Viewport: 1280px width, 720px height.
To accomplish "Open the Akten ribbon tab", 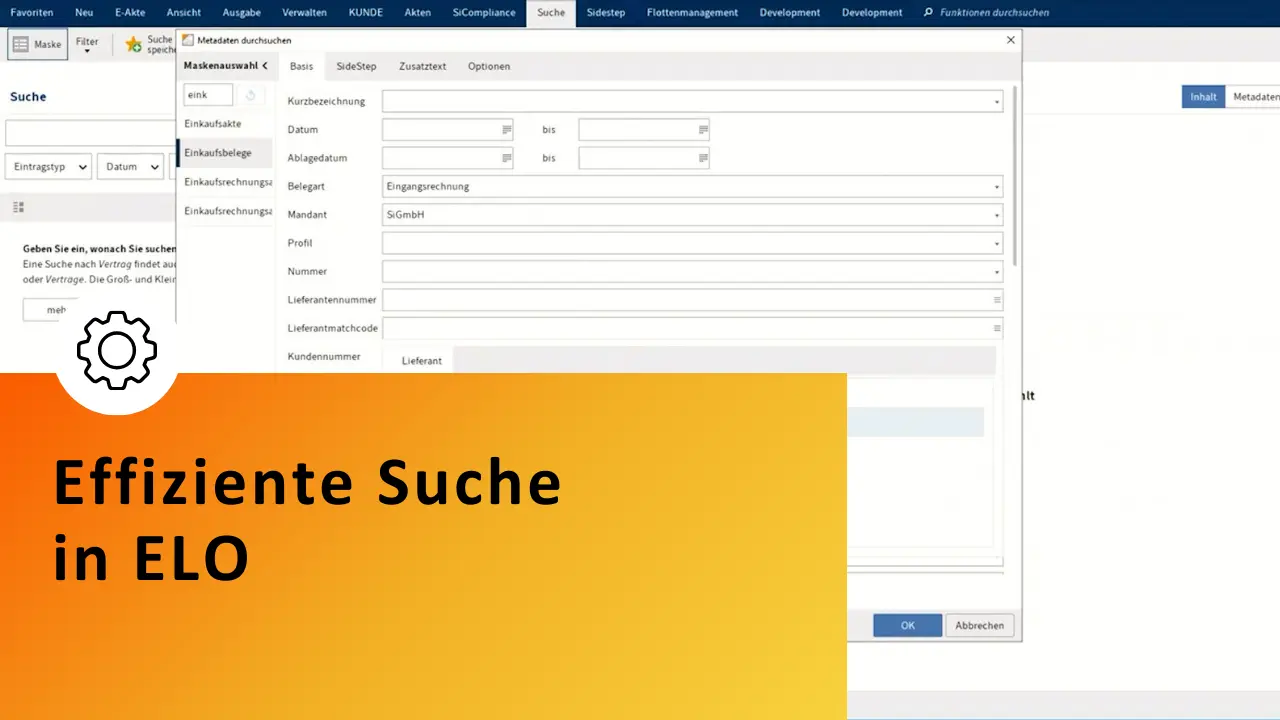I will [x=418, y=13].
